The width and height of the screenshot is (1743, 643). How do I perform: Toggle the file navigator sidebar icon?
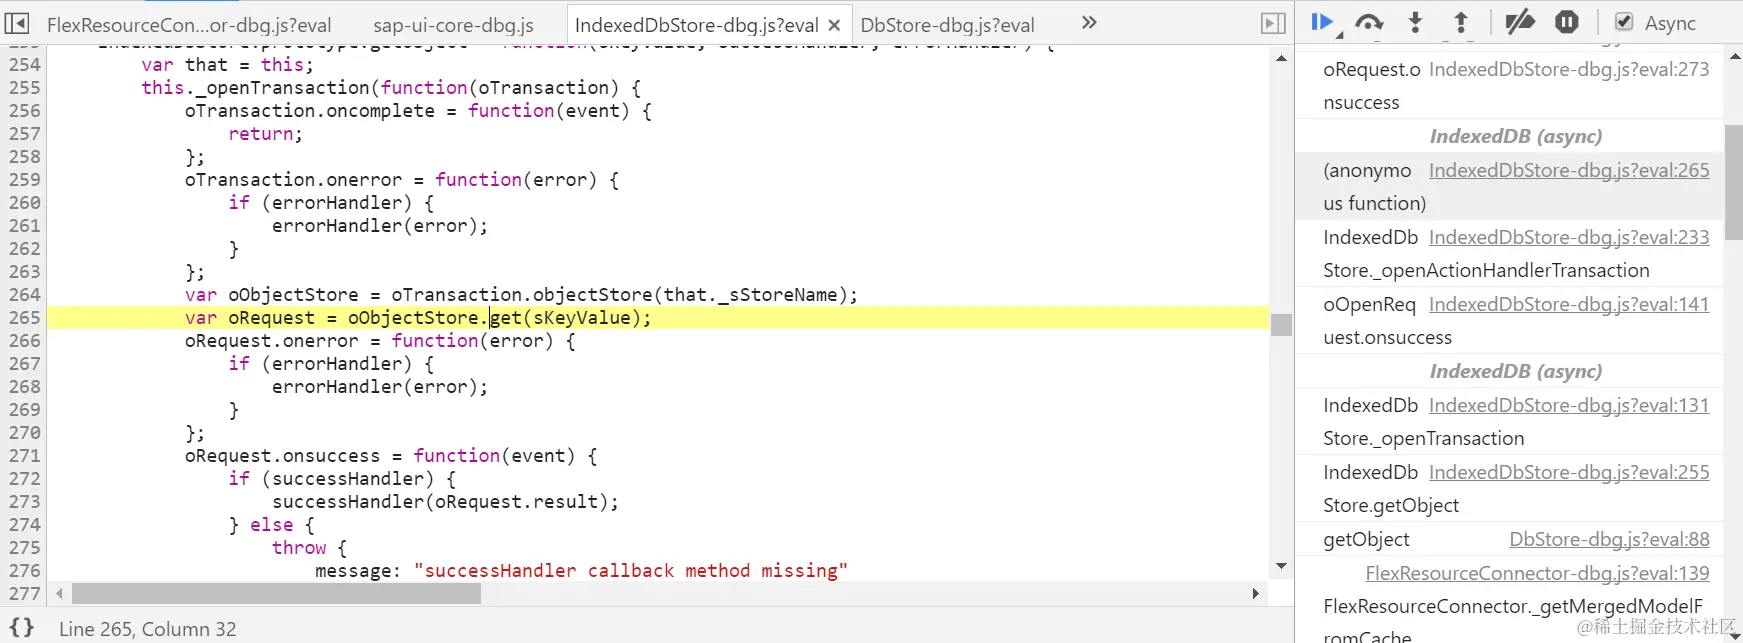coord(17,23)
